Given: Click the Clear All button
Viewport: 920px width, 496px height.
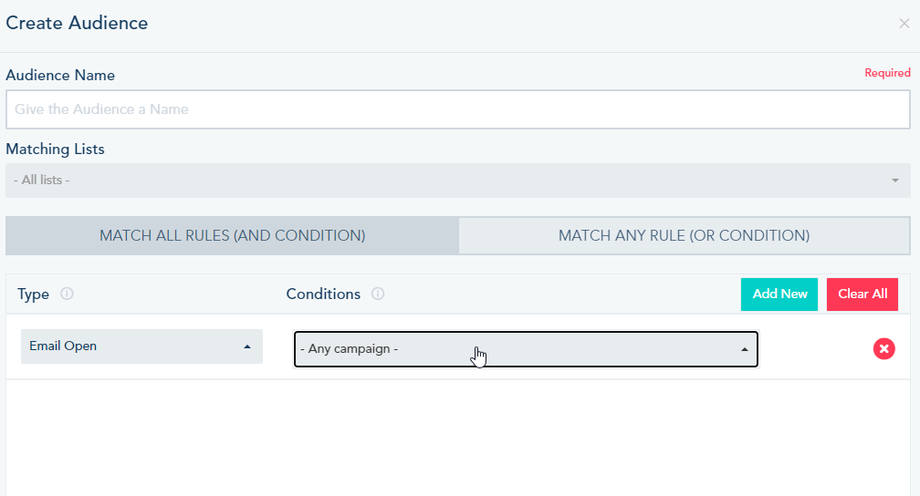Looking at the screenshot, I should (x=862, y=294).
